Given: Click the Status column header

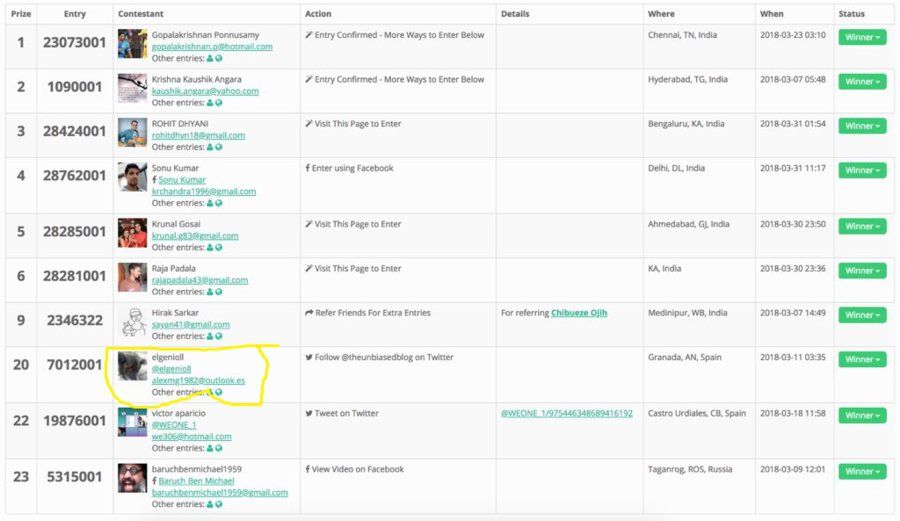Looking at the screenshot, I should tap(851, 14).
